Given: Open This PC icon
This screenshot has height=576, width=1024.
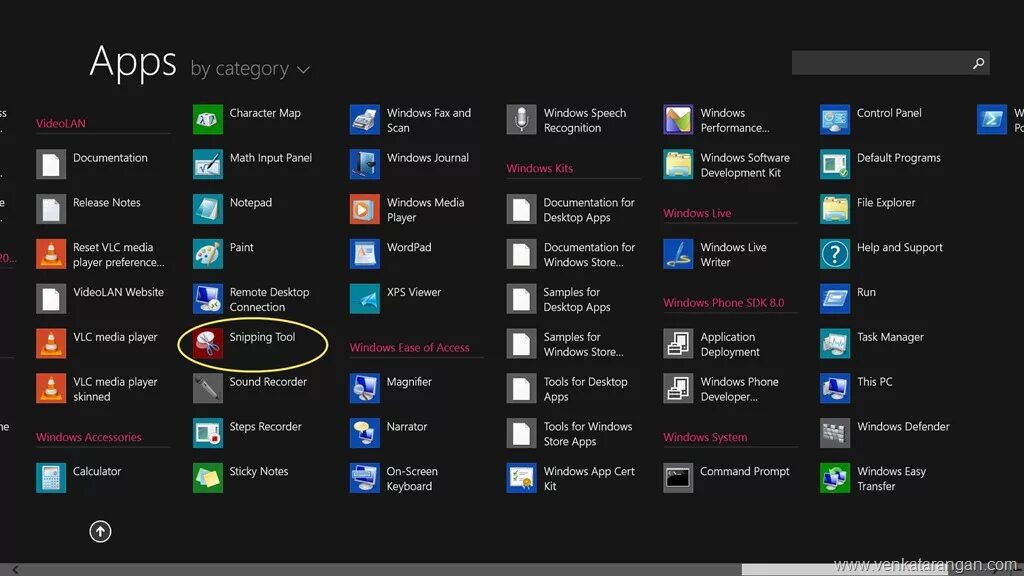Looking at the screenshot, I should [x=835, y=389].
